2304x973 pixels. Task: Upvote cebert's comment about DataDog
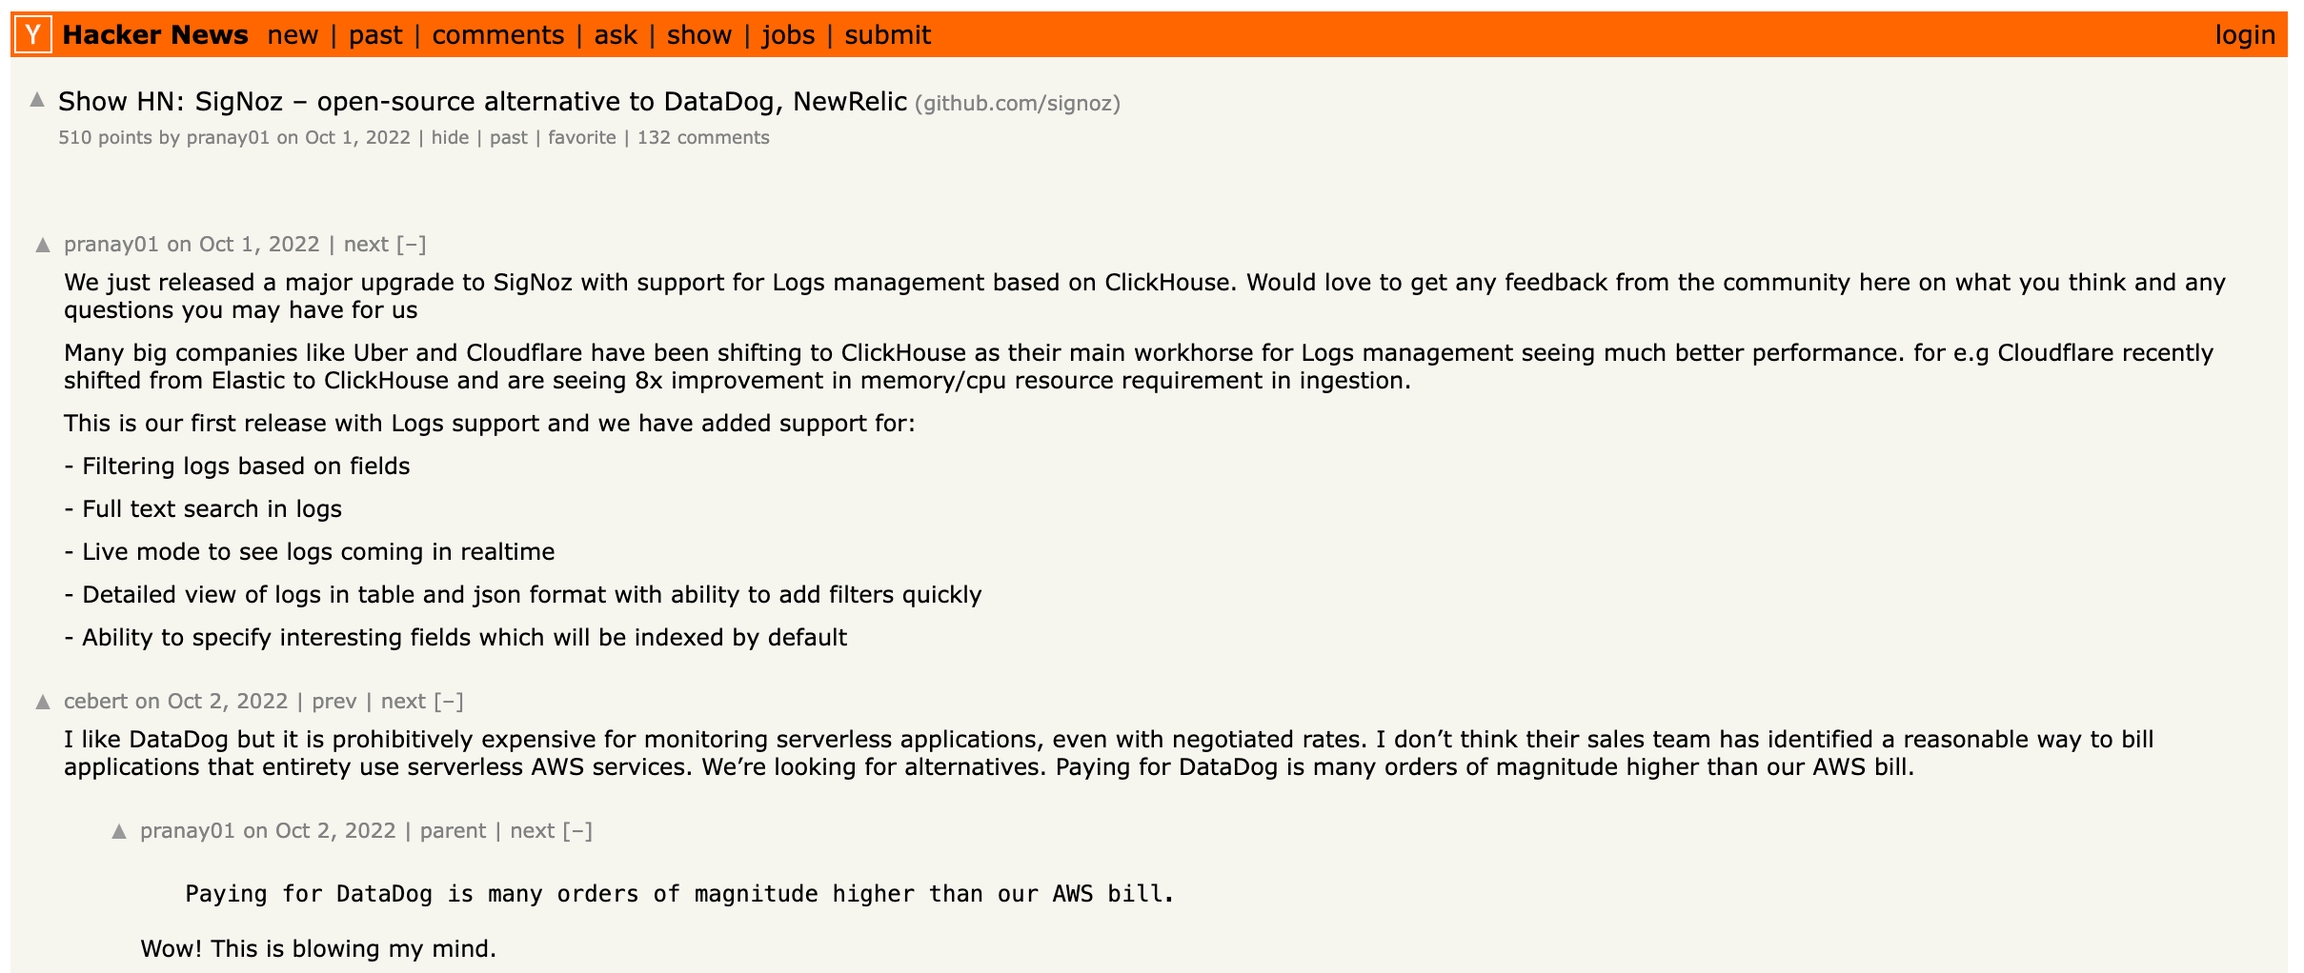[43, 702]
